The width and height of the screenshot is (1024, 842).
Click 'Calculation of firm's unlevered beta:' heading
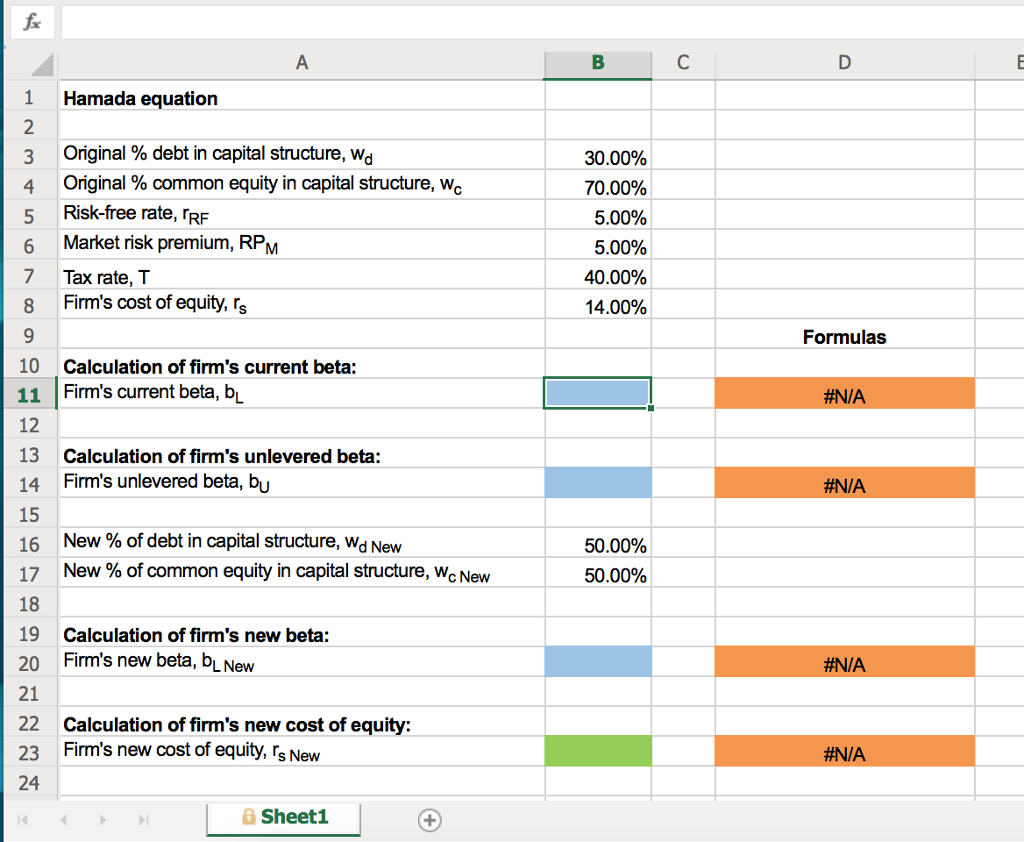click(221, 457)
